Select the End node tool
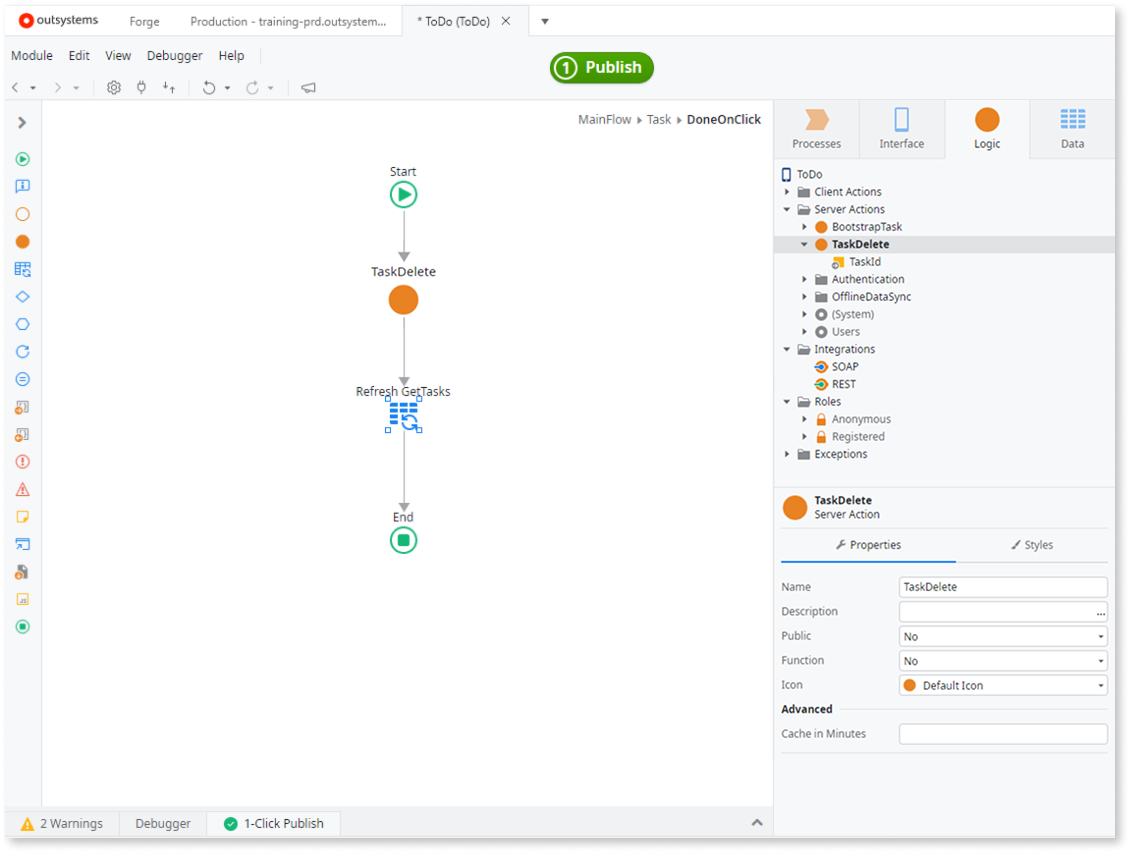Image resolution: width=1130 pixels, height=853 pixels. pyautogui.click(x=22, y=627)
